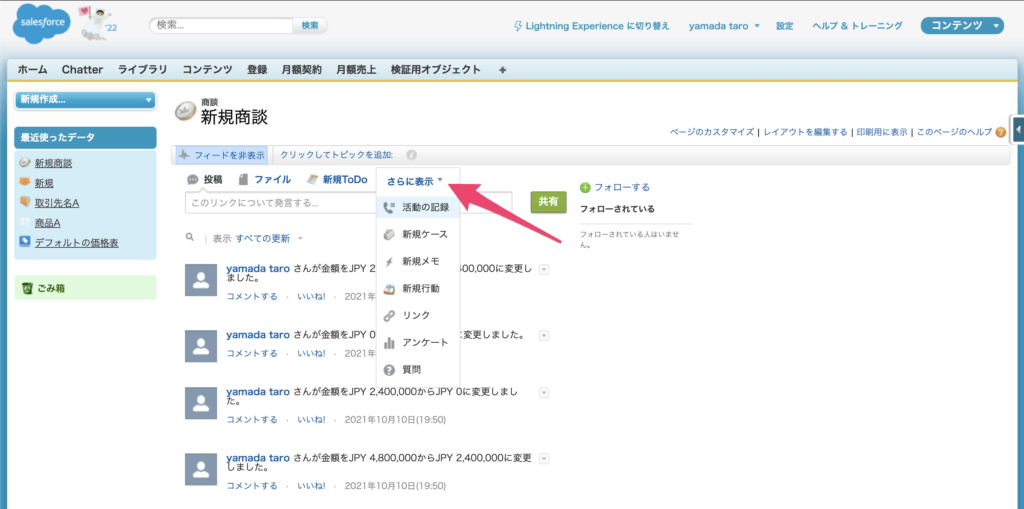Collapse the さらに表示 dropdown
Image resolution: width=1024 pixels, height=509 pixels.
pyautogui.click(x=415, y=181)
